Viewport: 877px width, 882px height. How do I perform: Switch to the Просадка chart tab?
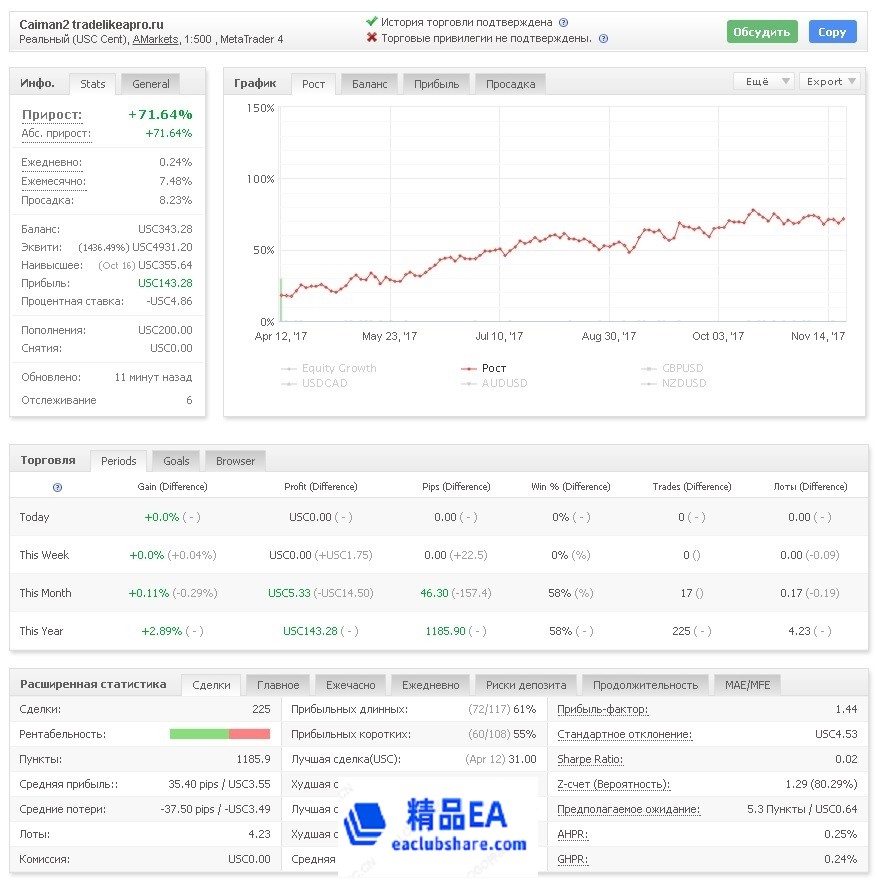coord(510,84)
